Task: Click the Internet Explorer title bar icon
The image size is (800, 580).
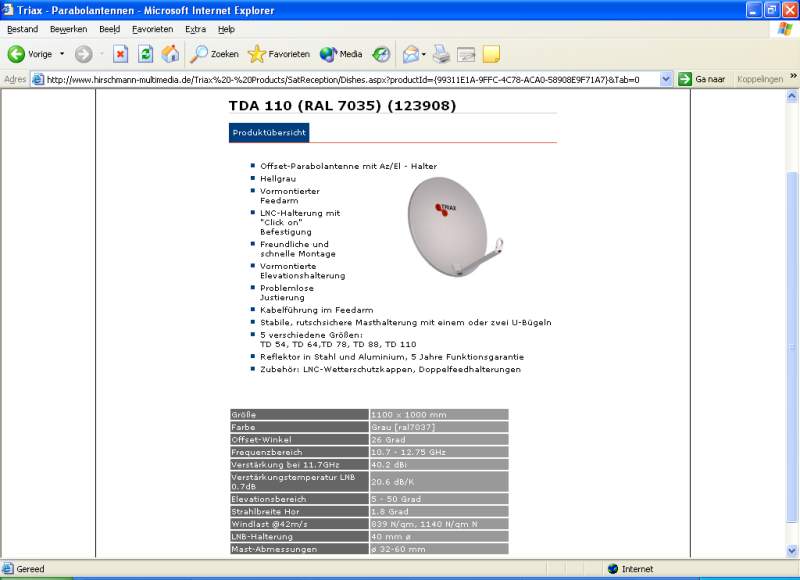Action: 8,10
